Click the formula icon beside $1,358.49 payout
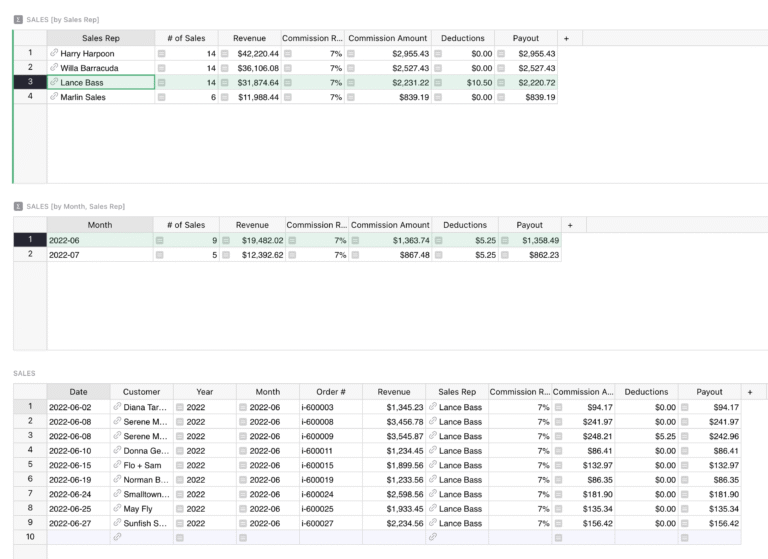The image size is (768, 559). 504,241
